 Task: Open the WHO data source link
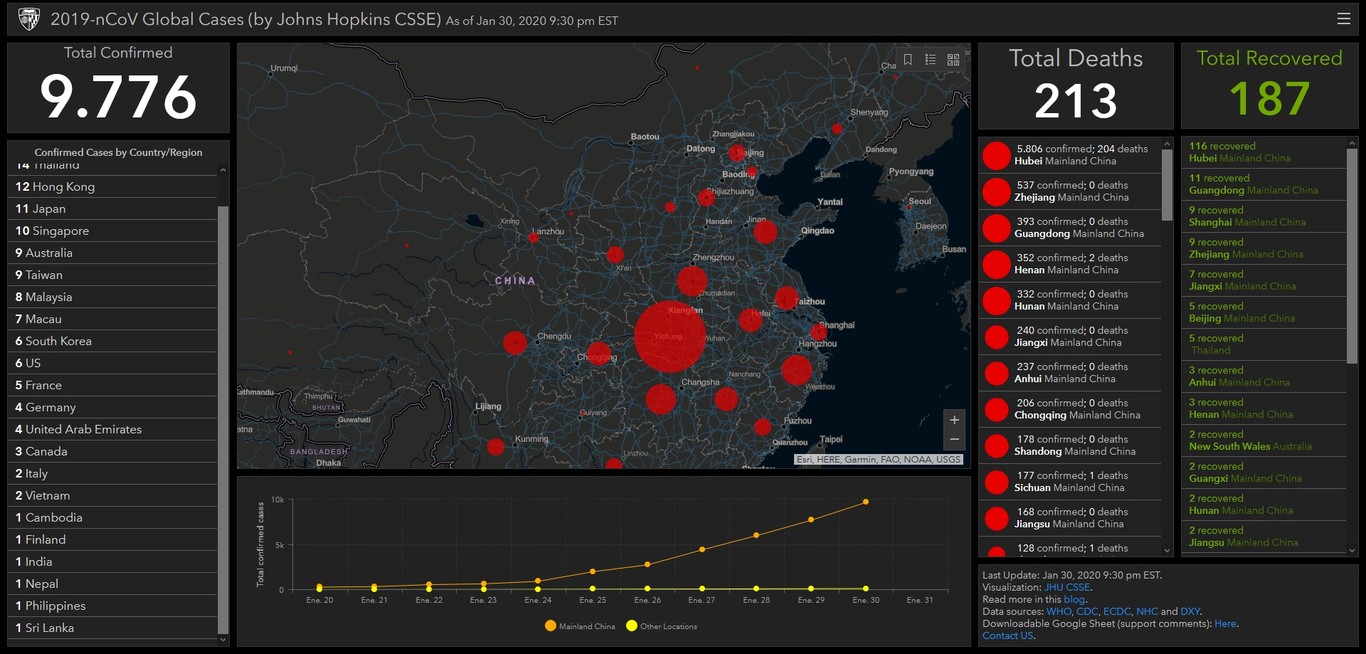(1058, 612)
